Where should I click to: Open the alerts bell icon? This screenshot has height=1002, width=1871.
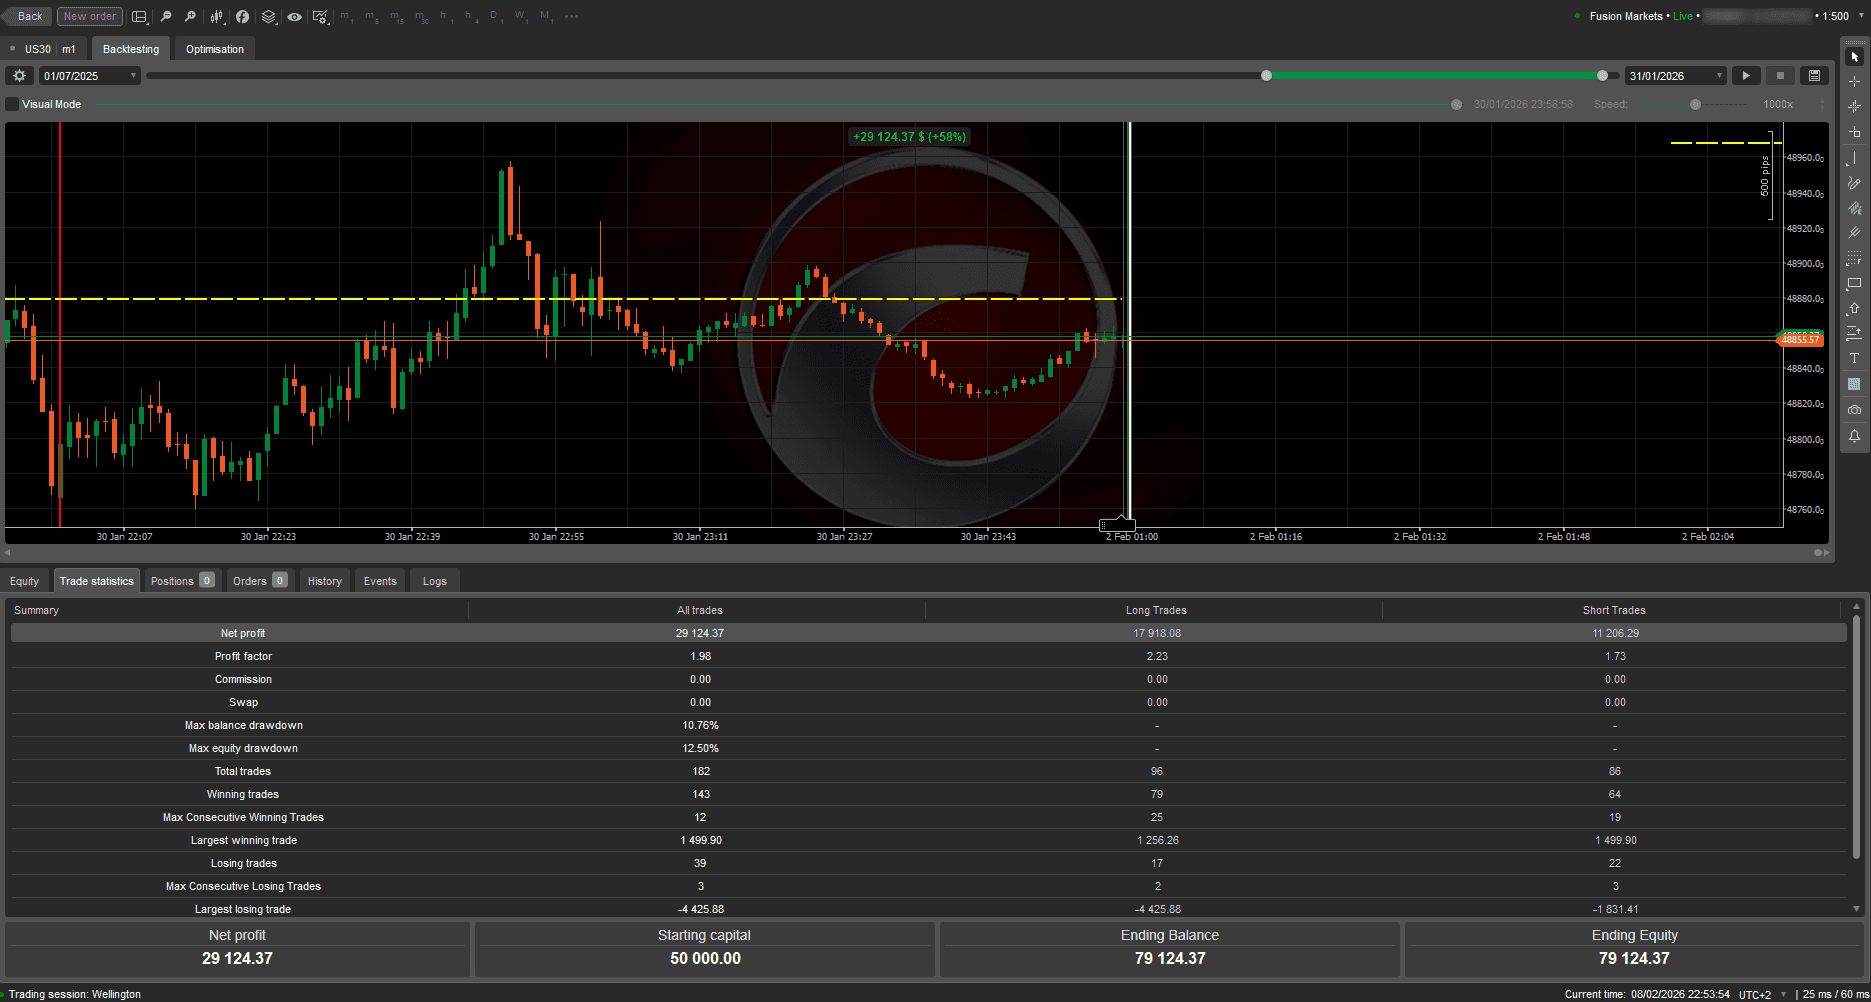(1854, 436)
